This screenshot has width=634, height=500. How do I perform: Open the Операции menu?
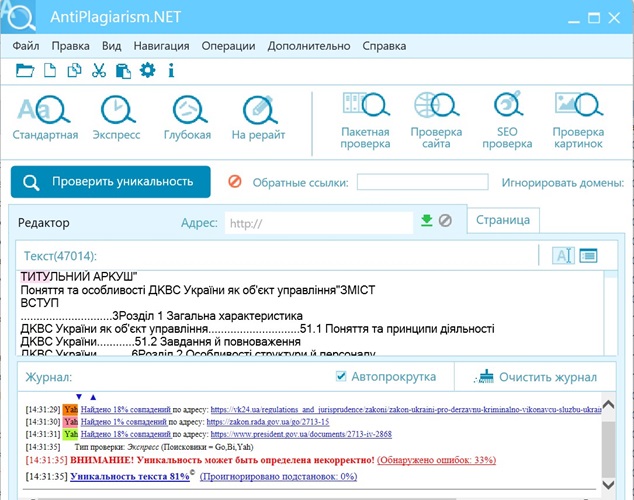click(228, 46)
